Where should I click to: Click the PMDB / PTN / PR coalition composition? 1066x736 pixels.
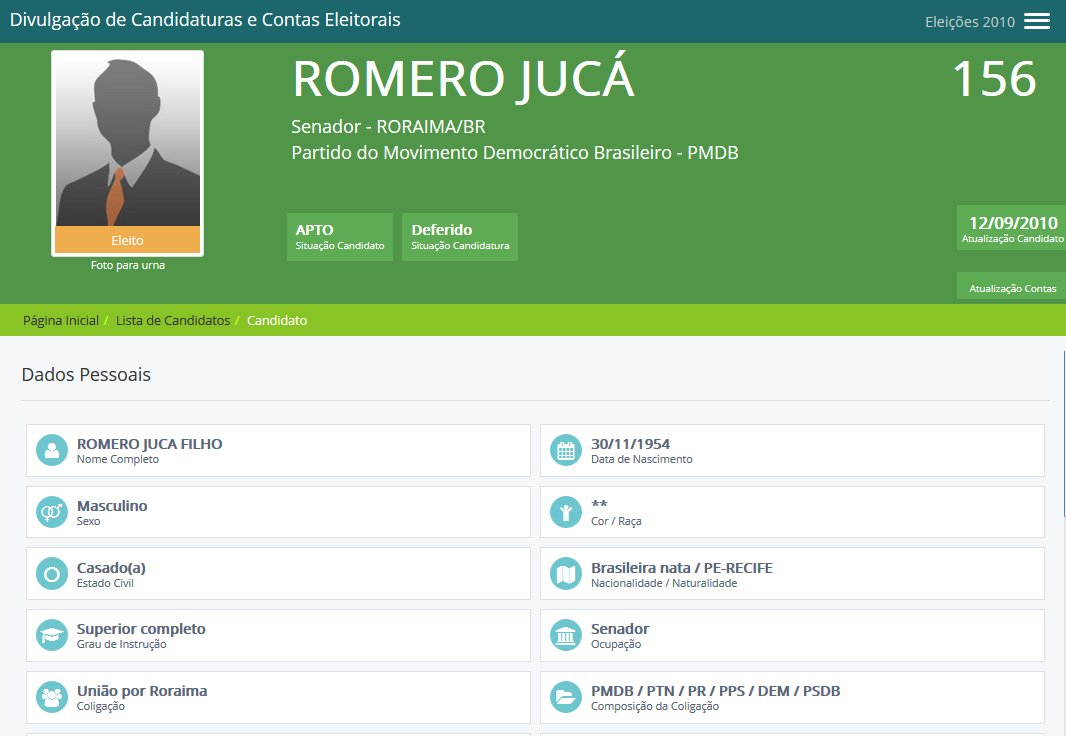coord(715,691)
